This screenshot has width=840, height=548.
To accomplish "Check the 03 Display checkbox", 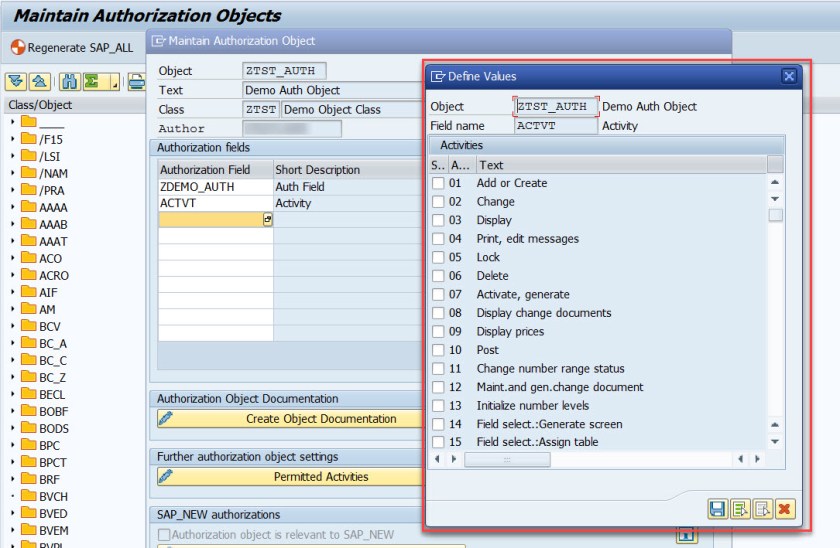I will pos(438,220).
